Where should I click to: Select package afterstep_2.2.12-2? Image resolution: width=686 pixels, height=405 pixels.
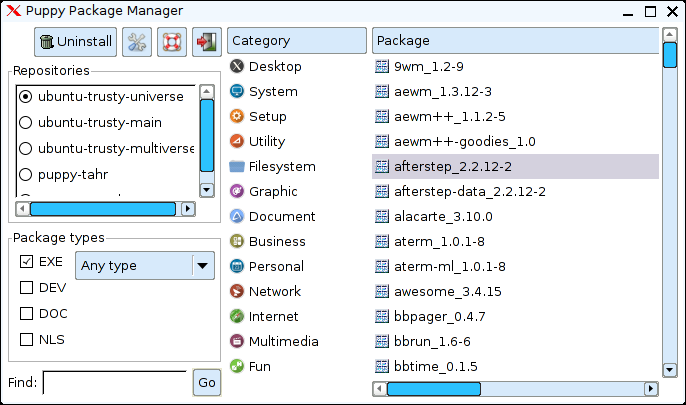(515, 166)
